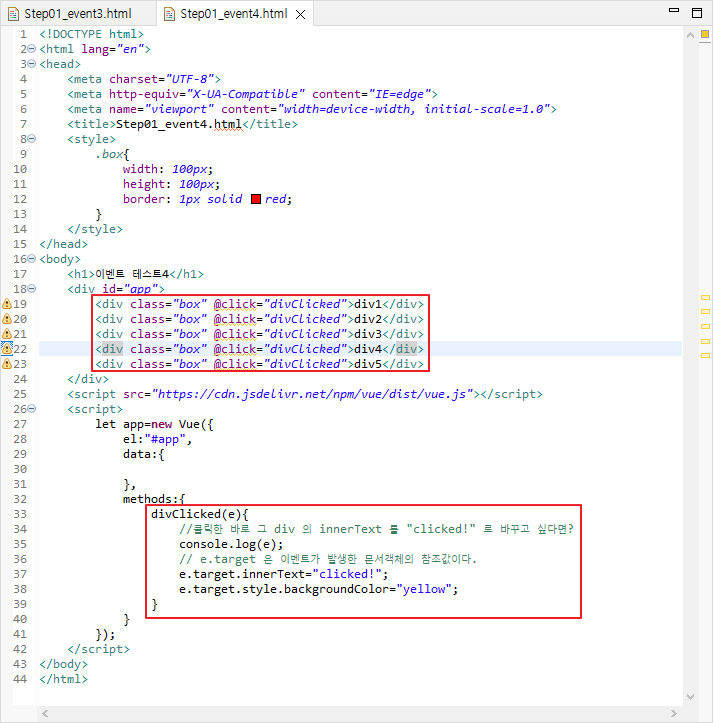
Task: Click line number 30 in the gutter
Action: point(20,469)
